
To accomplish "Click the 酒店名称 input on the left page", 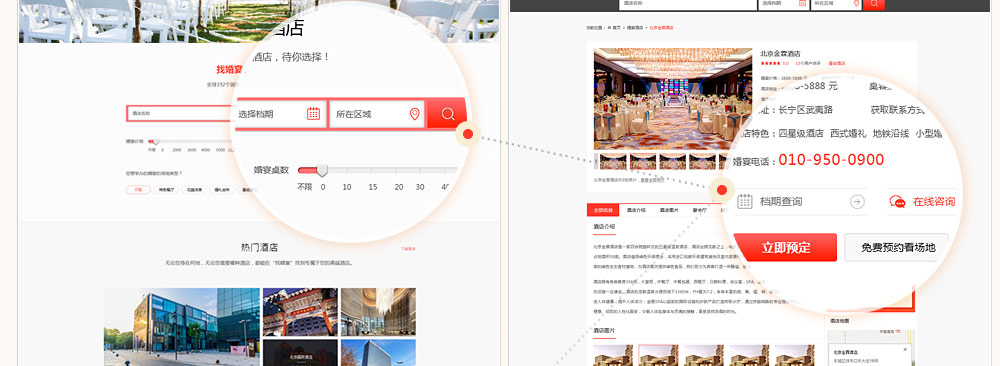I will [x=181, y=113].
